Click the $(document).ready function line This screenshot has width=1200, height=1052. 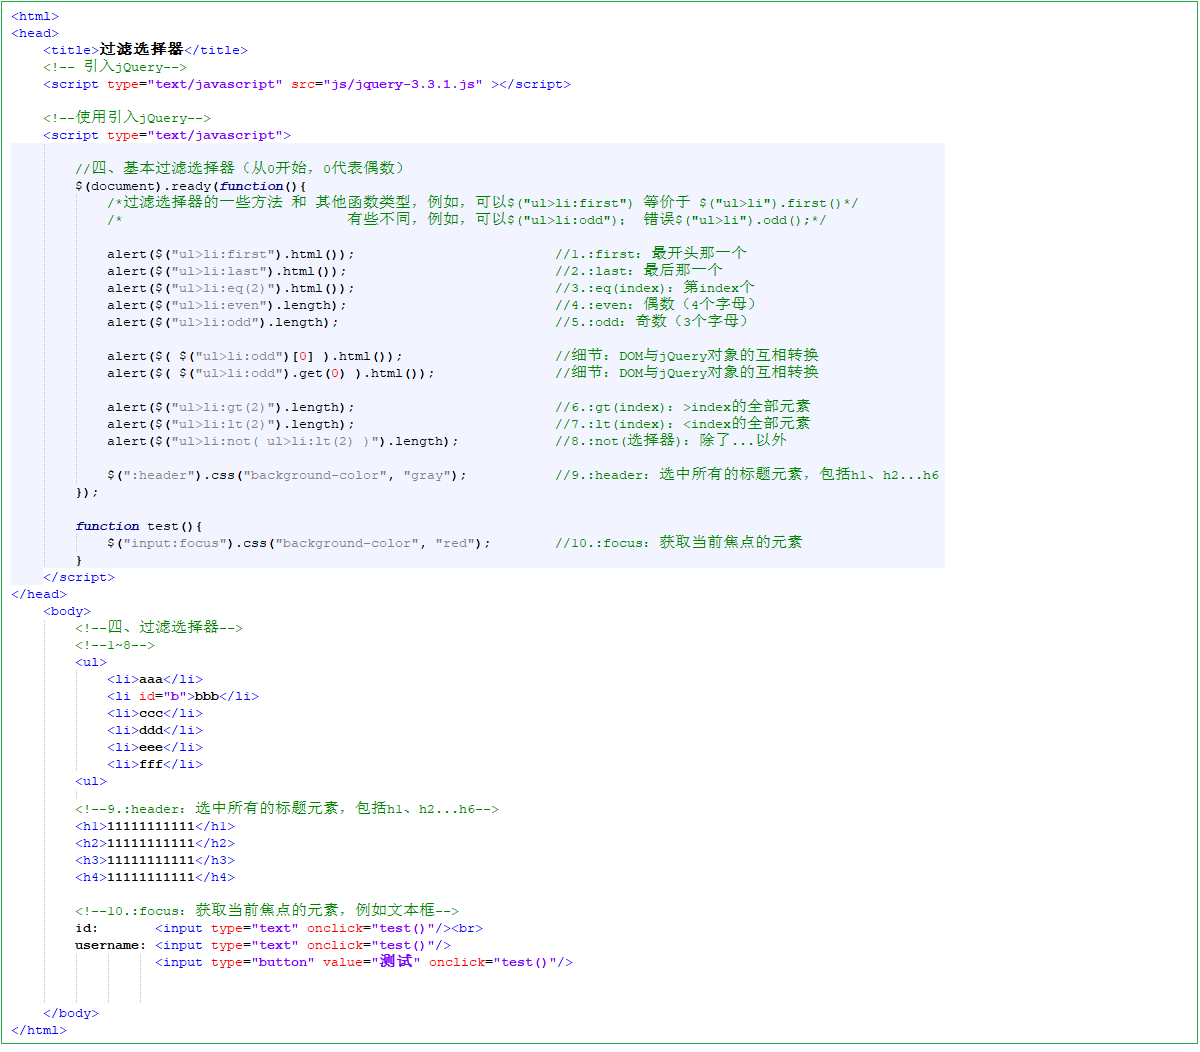click(x=190, y=186)
